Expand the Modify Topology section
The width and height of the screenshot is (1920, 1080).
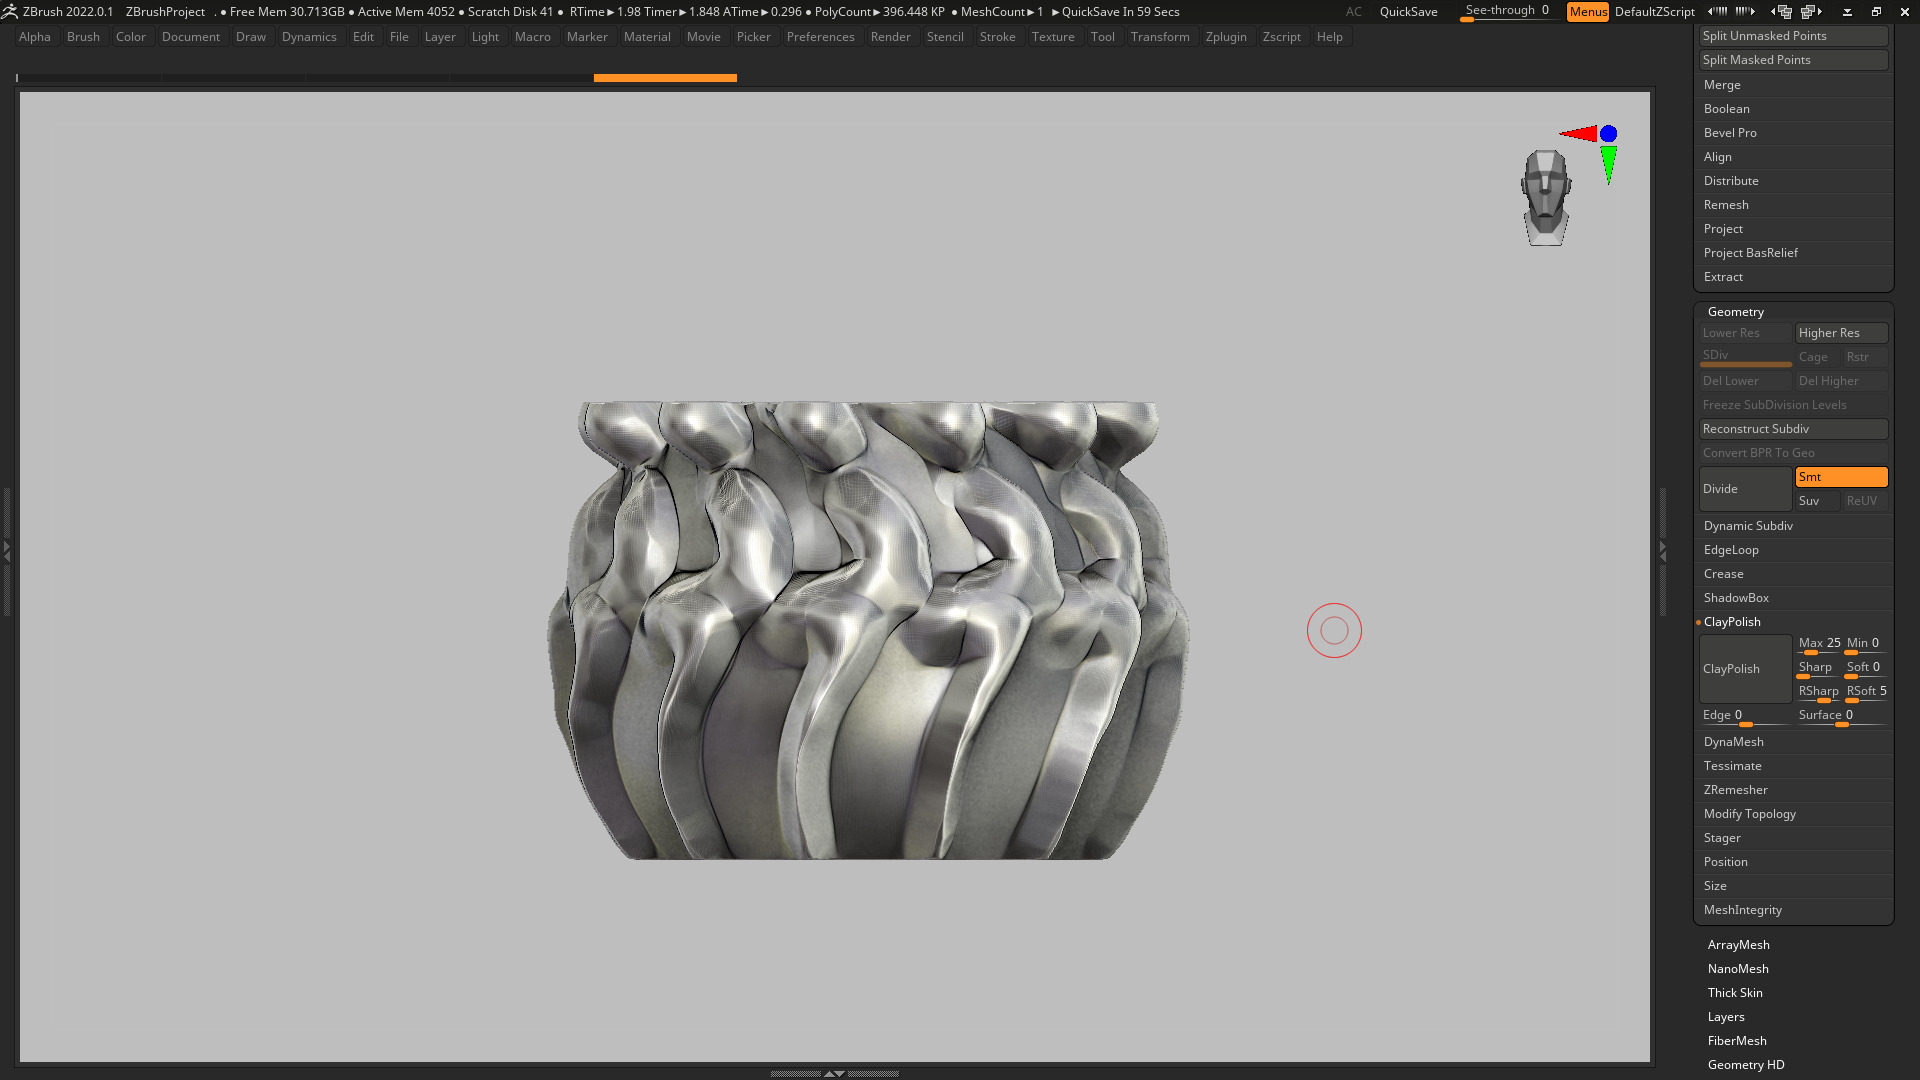[x=1750, y=814]
